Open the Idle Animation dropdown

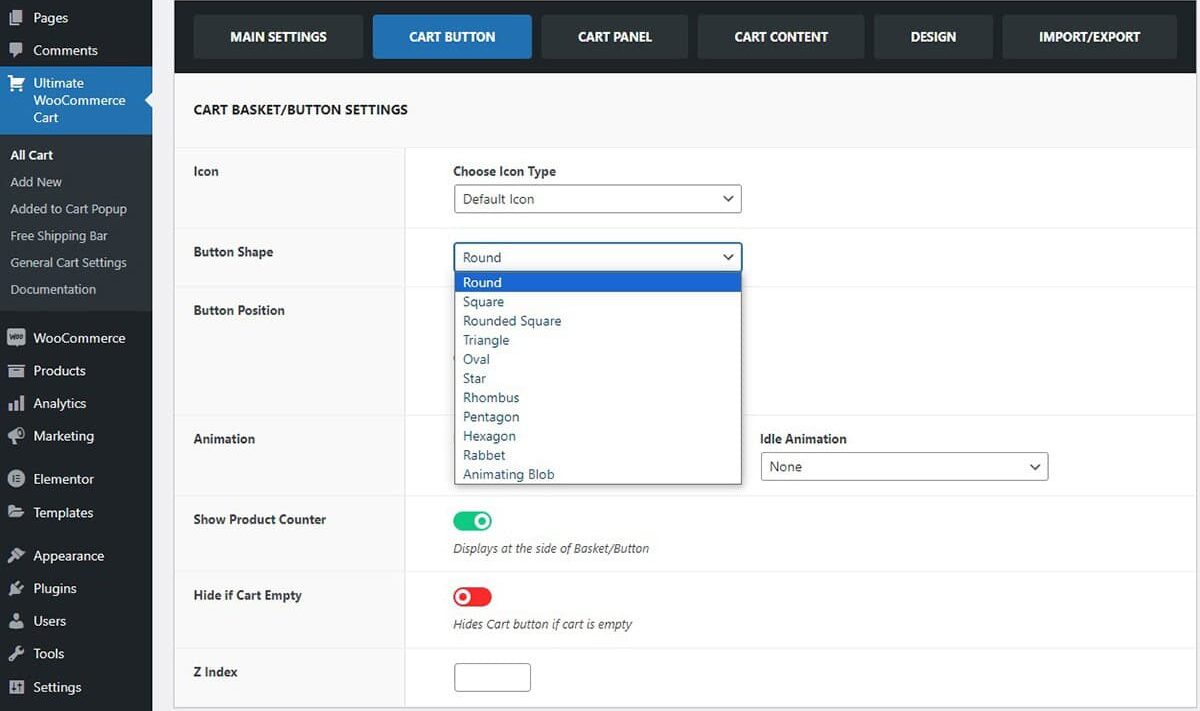904,467
